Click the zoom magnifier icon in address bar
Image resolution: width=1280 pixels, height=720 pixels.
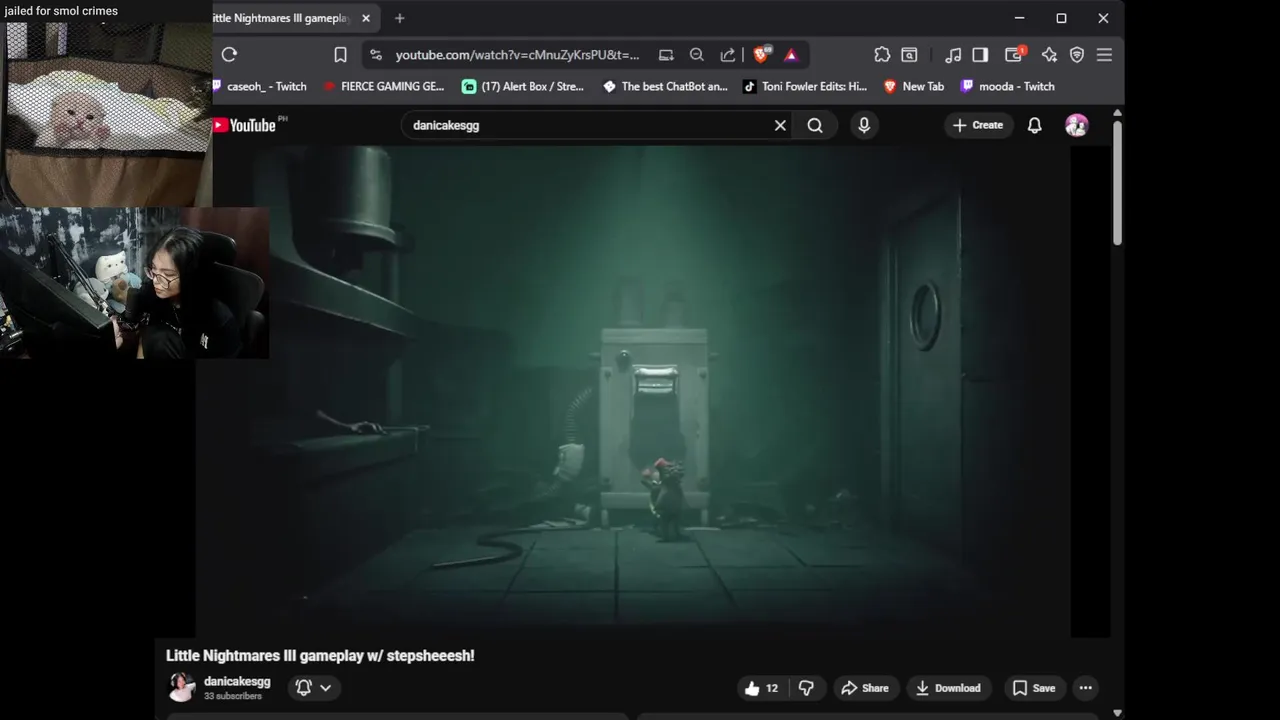pos(697,55)
